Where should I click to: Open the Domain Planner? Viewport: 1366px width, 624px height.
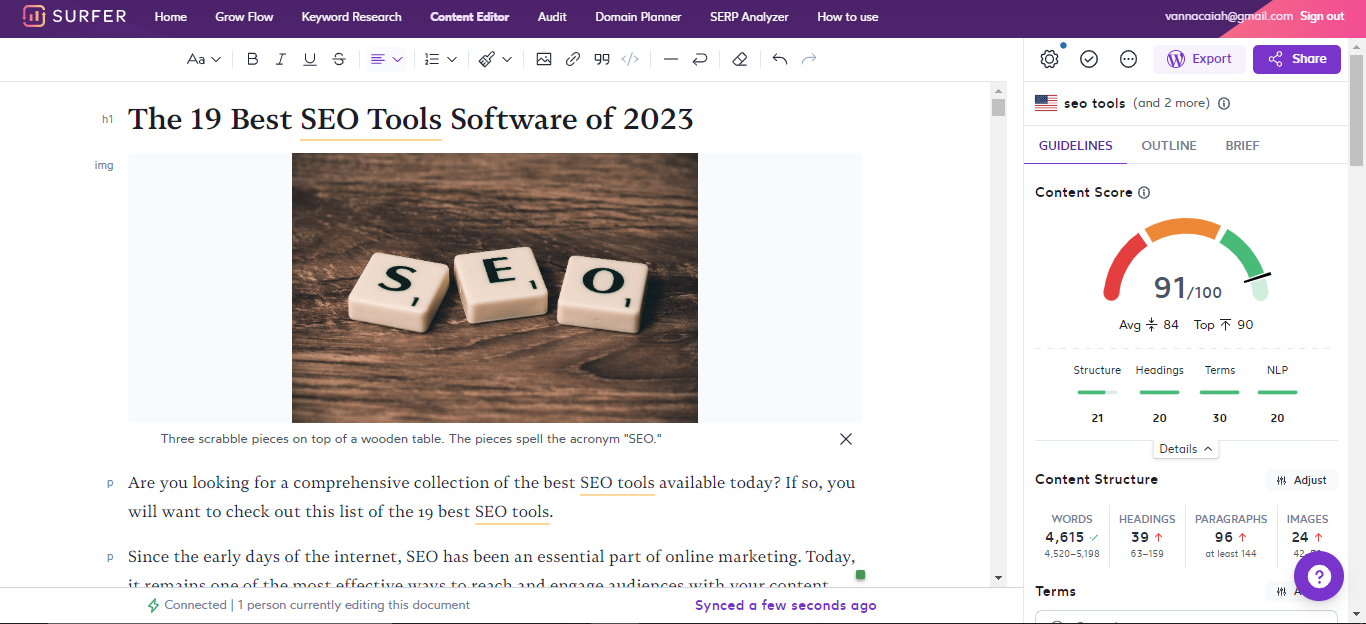click(x=638, y=17)
